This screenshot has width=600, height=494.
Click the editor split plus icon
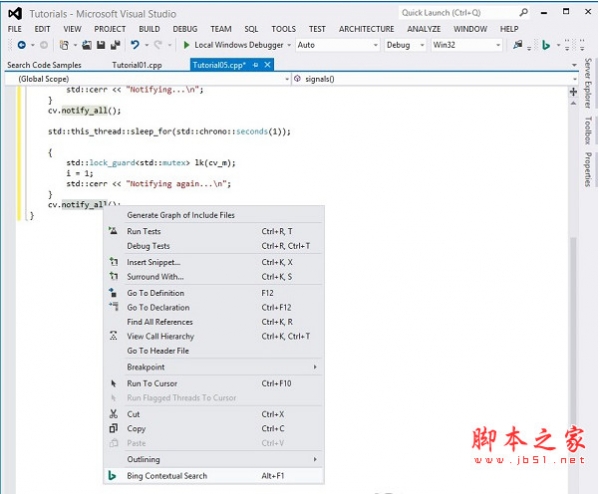point(573,92)
